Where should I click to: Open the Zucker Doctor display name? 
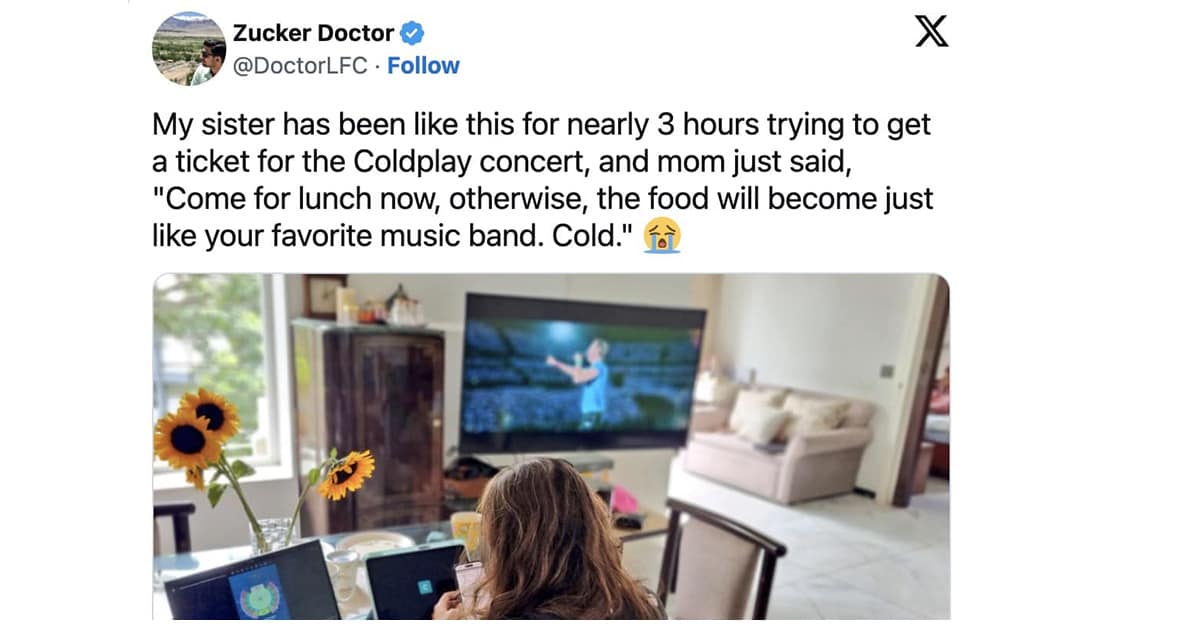[314, 33]
